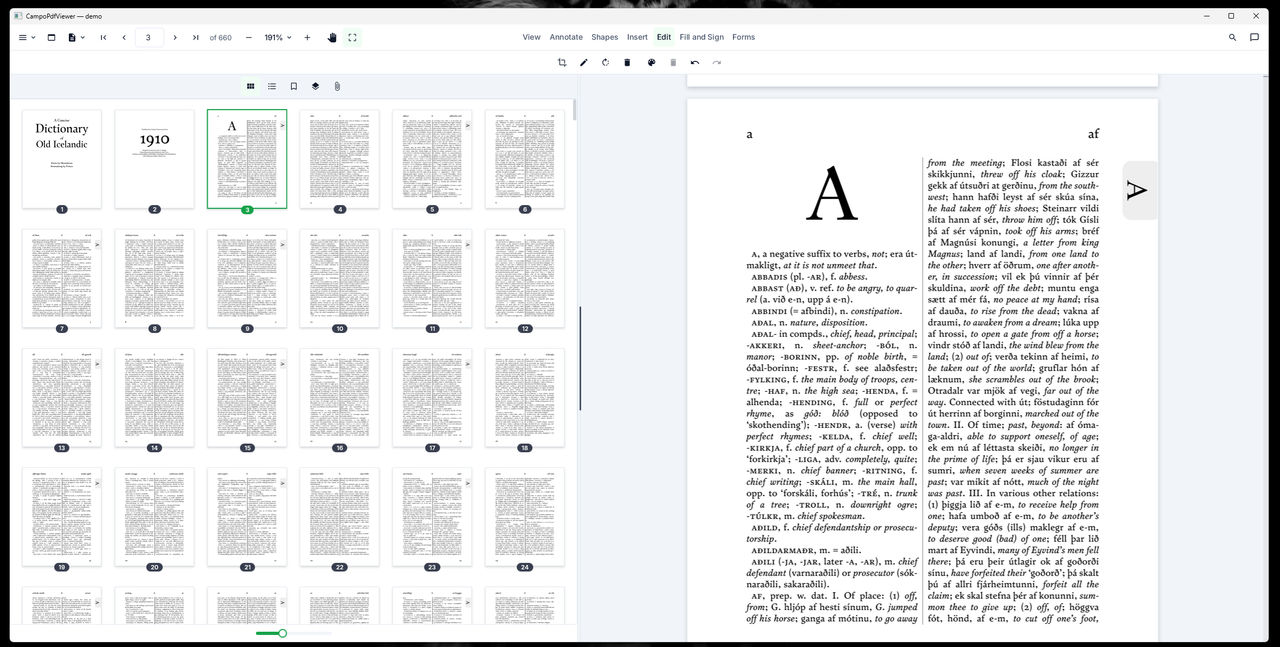This screenshot has width=1280, height=647.
Task: Open page 17 thumbnail
Action: coord(432,397)
